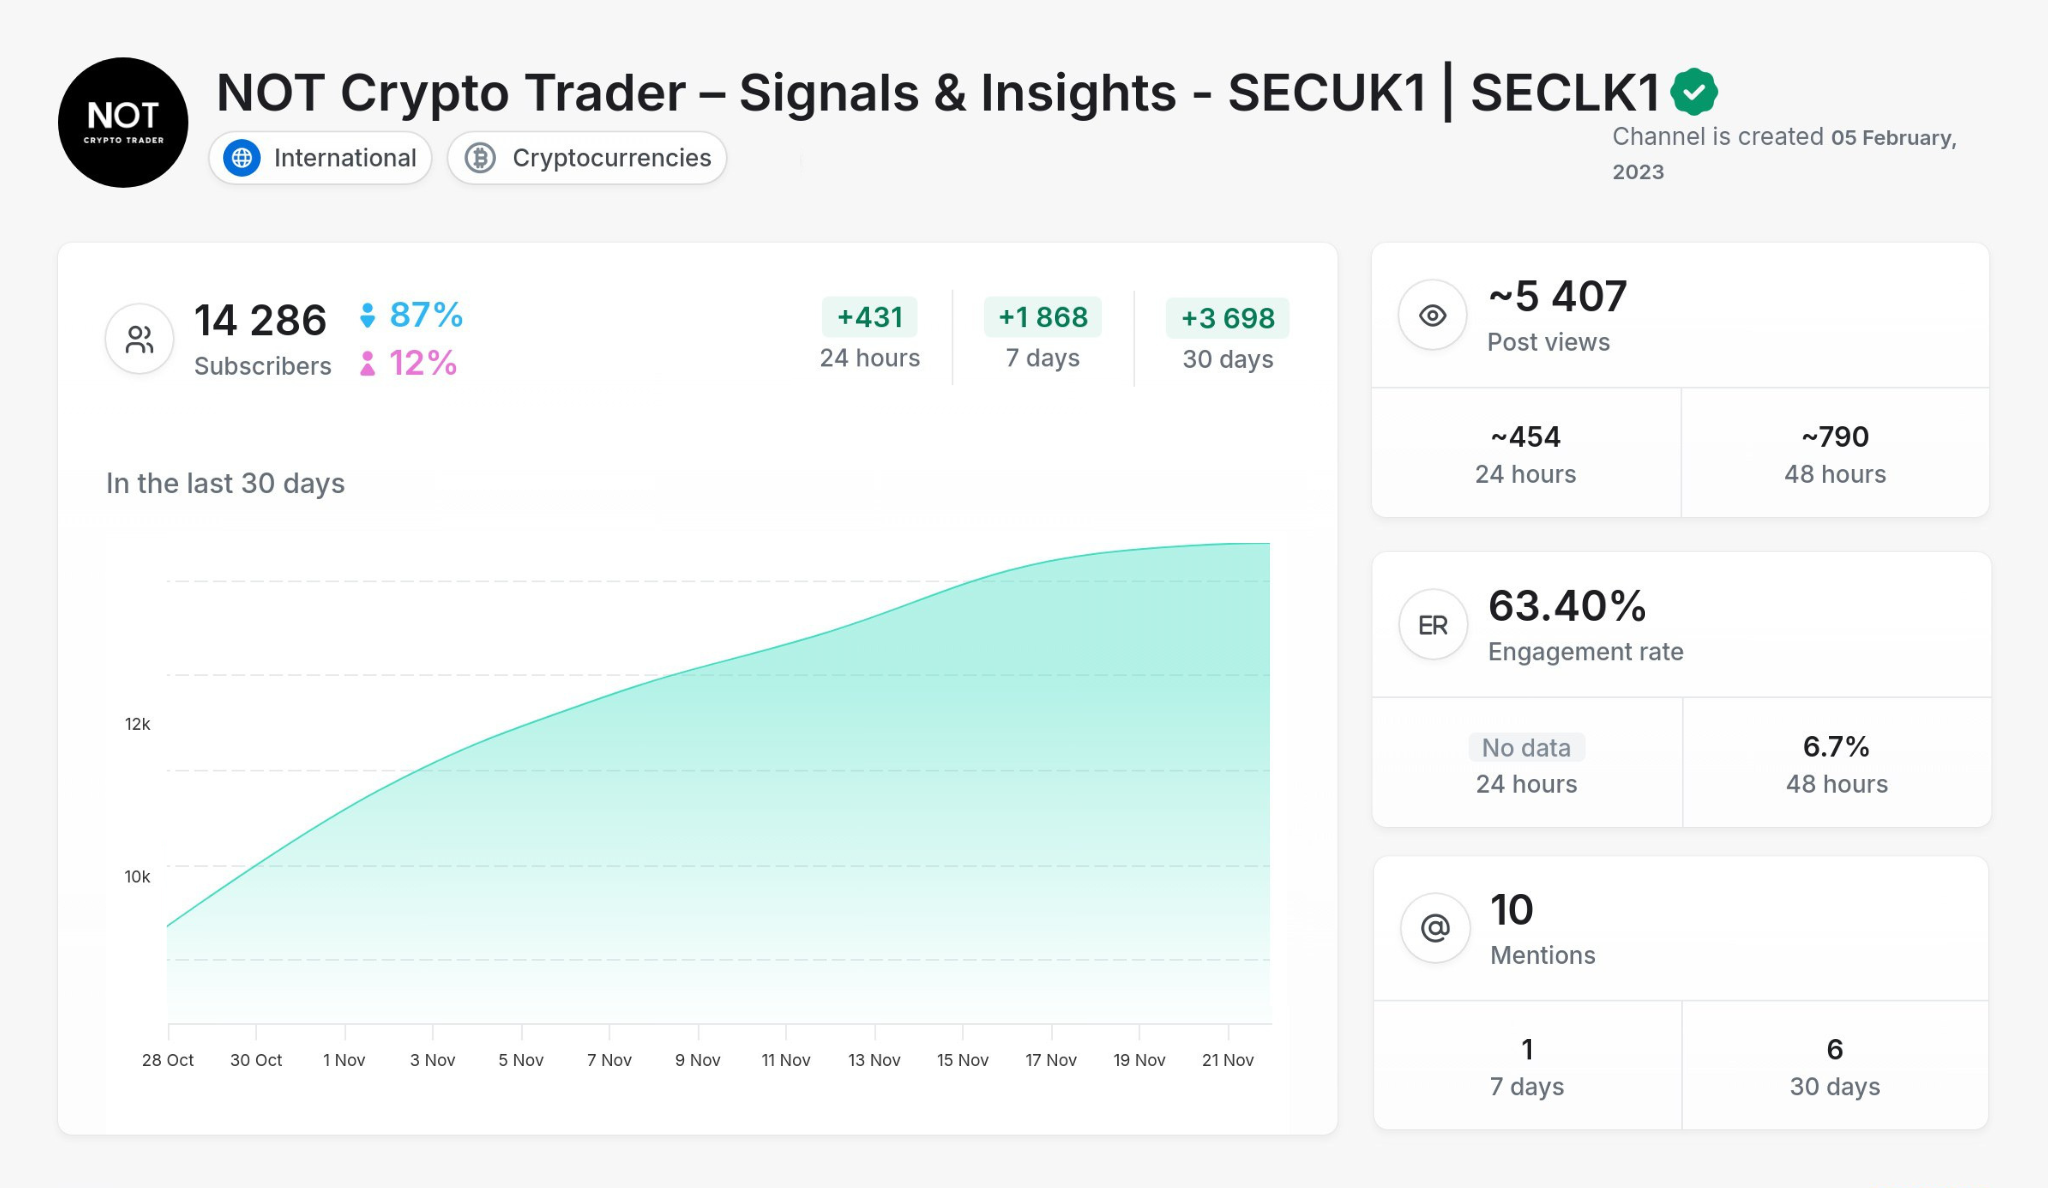The image size is (2048, 1188).
Task: Click the subscribers people icon
Action: click(139, 338)
